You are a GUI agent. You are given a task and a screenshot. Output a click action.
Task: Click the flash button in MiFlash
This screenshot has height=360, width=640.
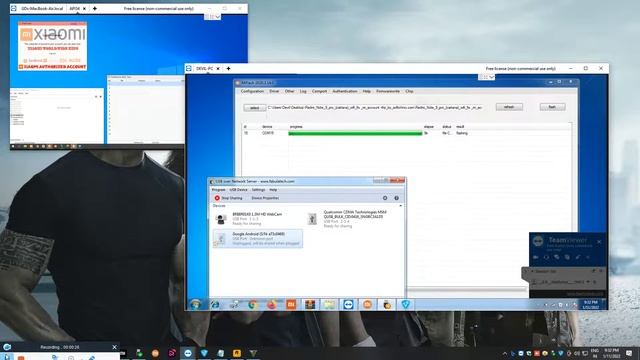(552, 107)
